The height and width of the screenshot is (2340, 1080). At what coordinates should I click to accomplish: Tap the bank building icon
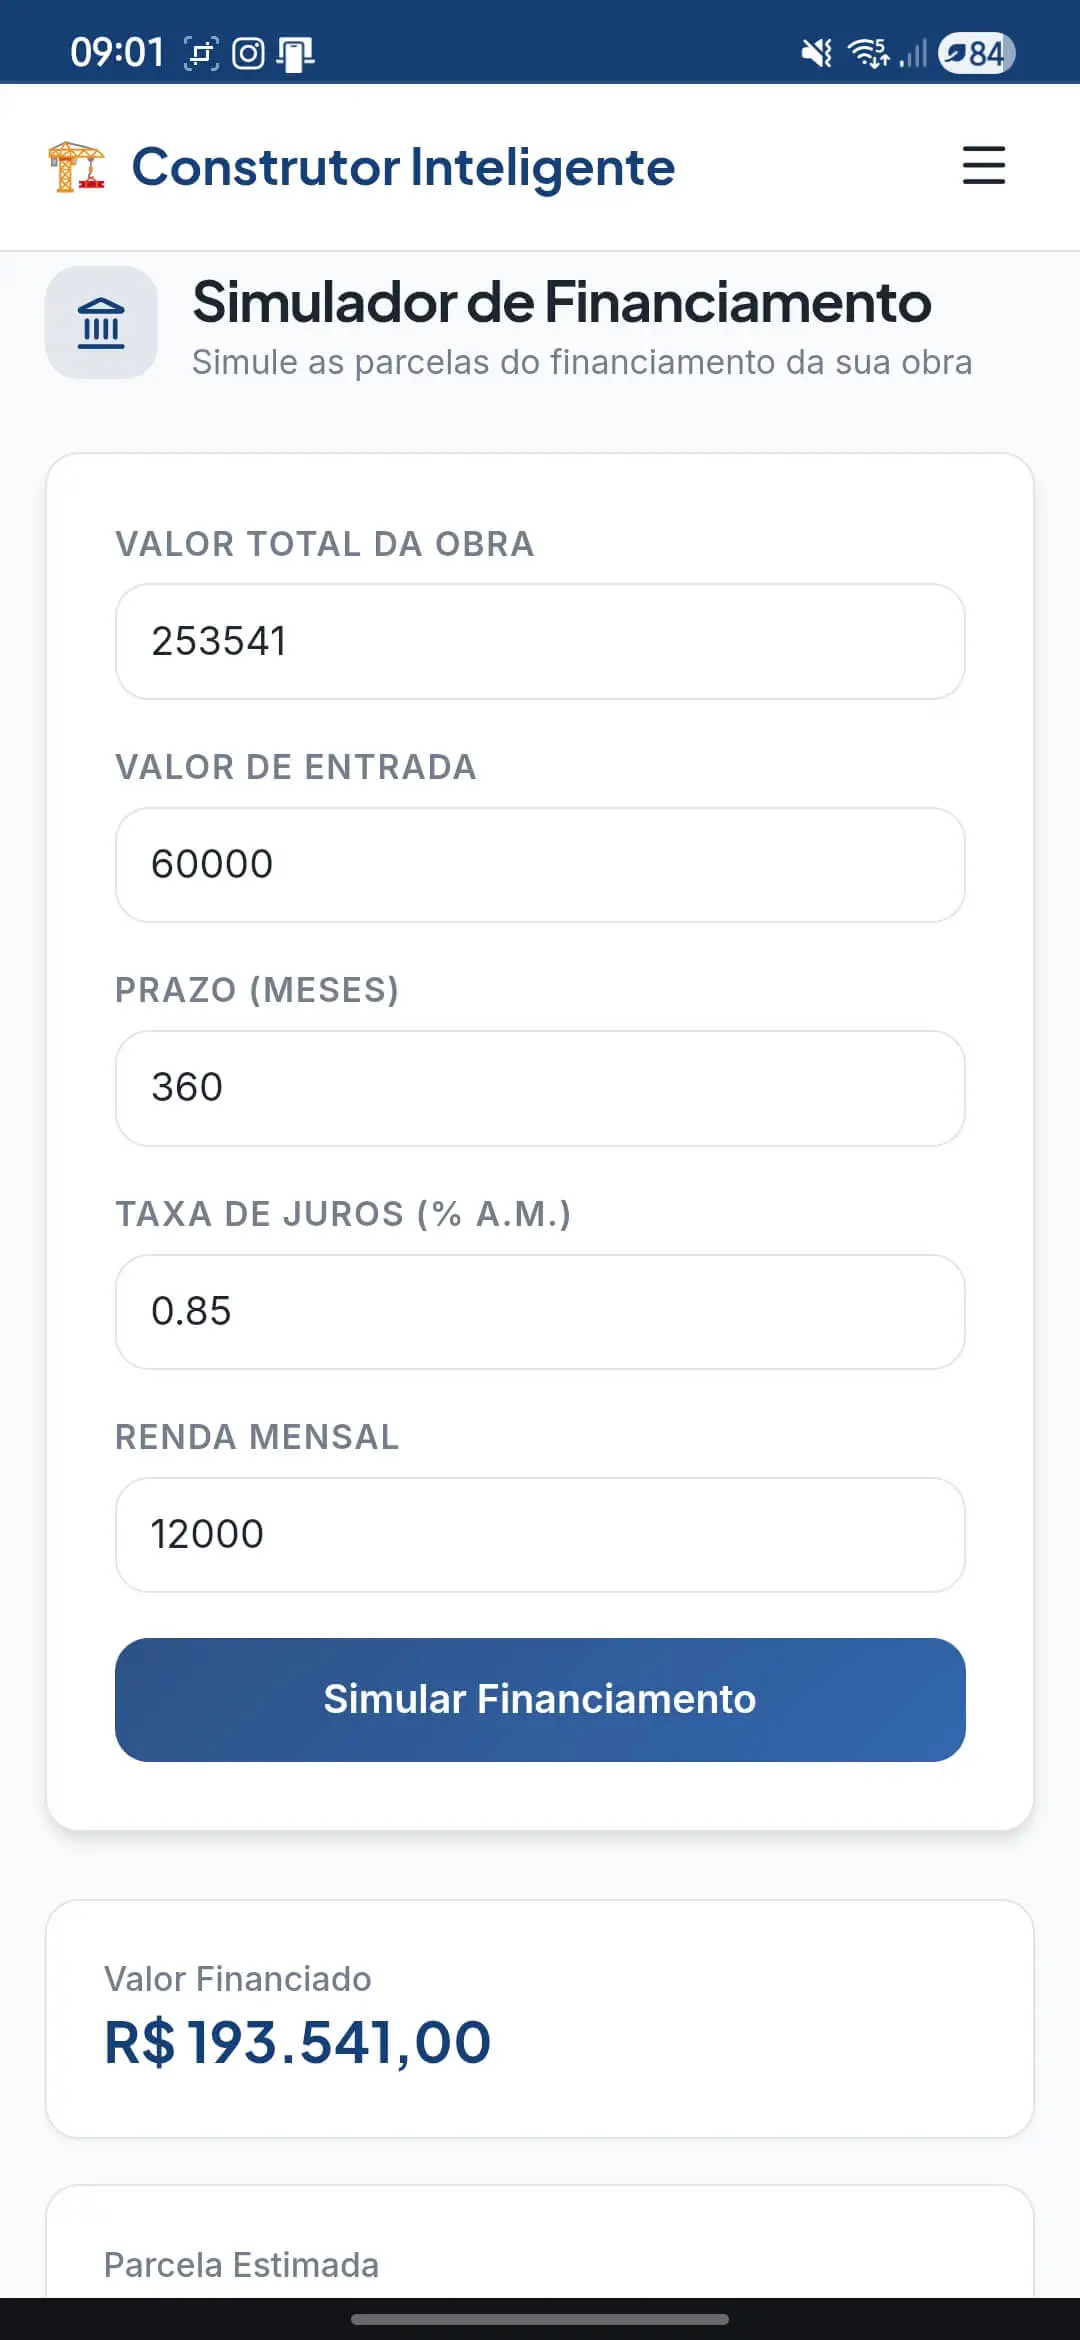pos(101,323)
